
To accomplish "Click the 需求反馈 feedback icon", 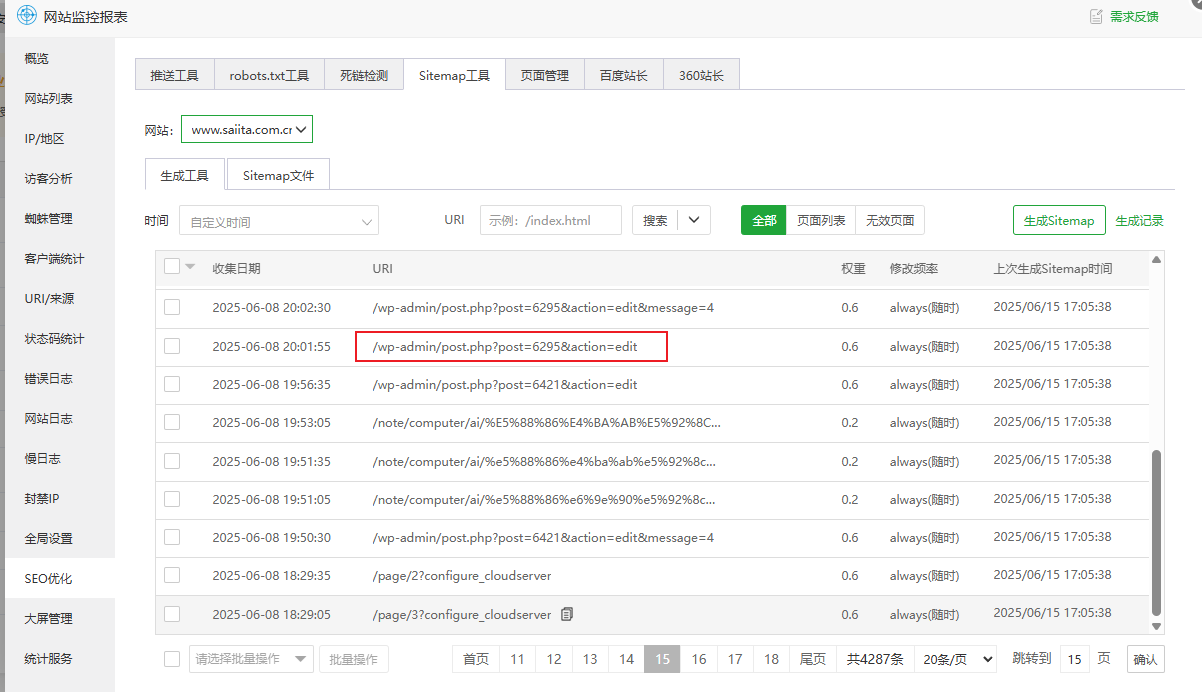I will [x=1096, y=16].
